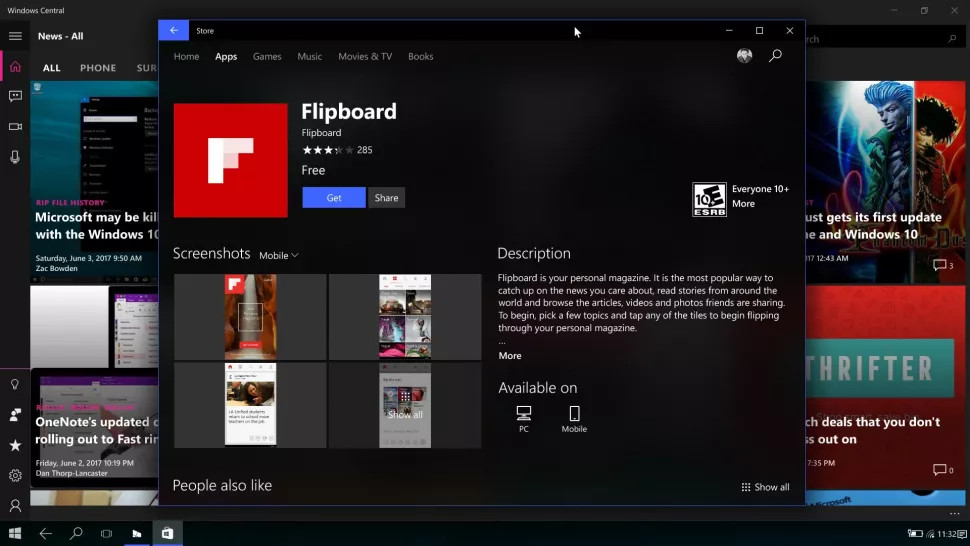Open the Windows Start menu

(x=15, y=533)
